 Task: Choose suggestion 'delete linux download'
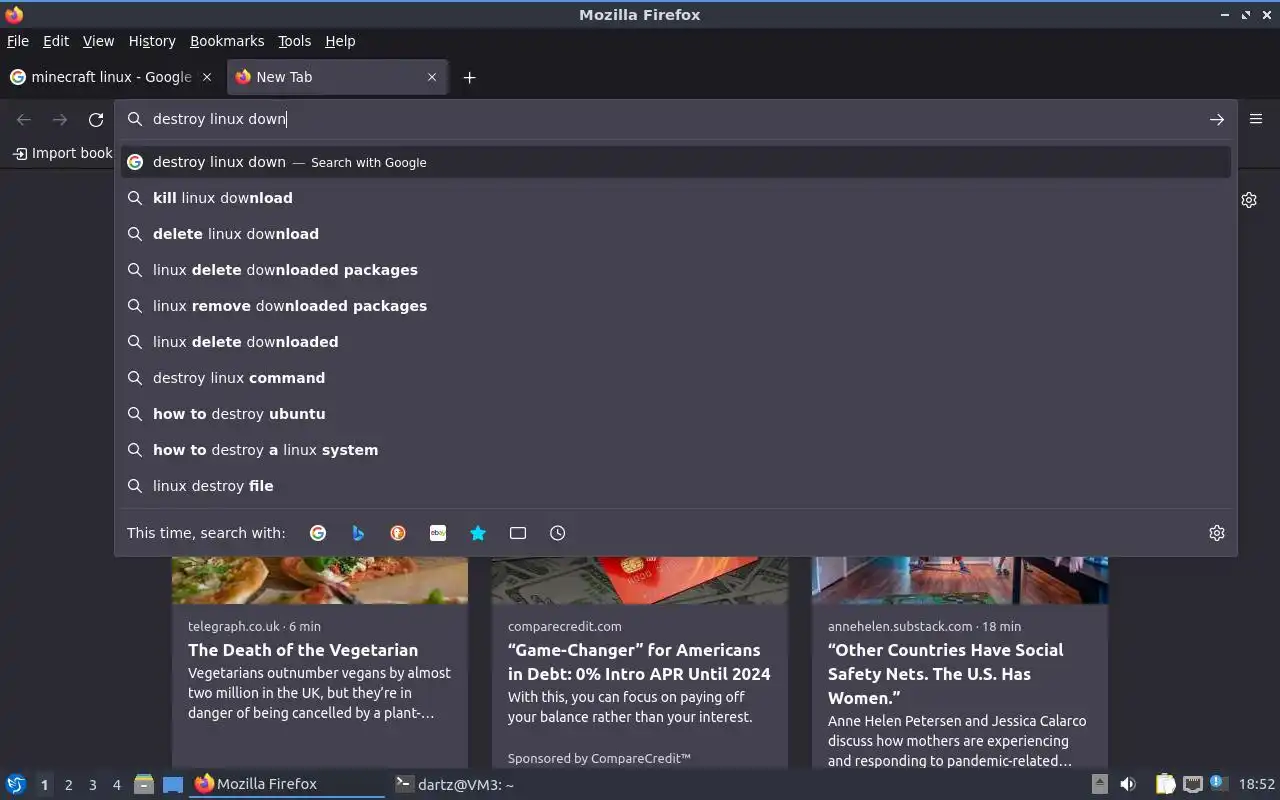[x=675, y=234]
